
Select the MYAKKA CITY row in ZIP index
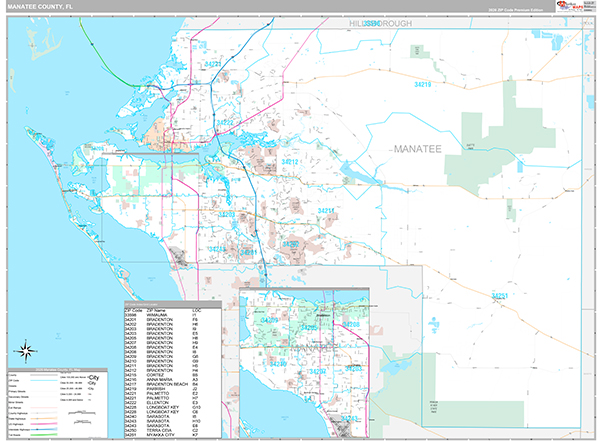163,437
